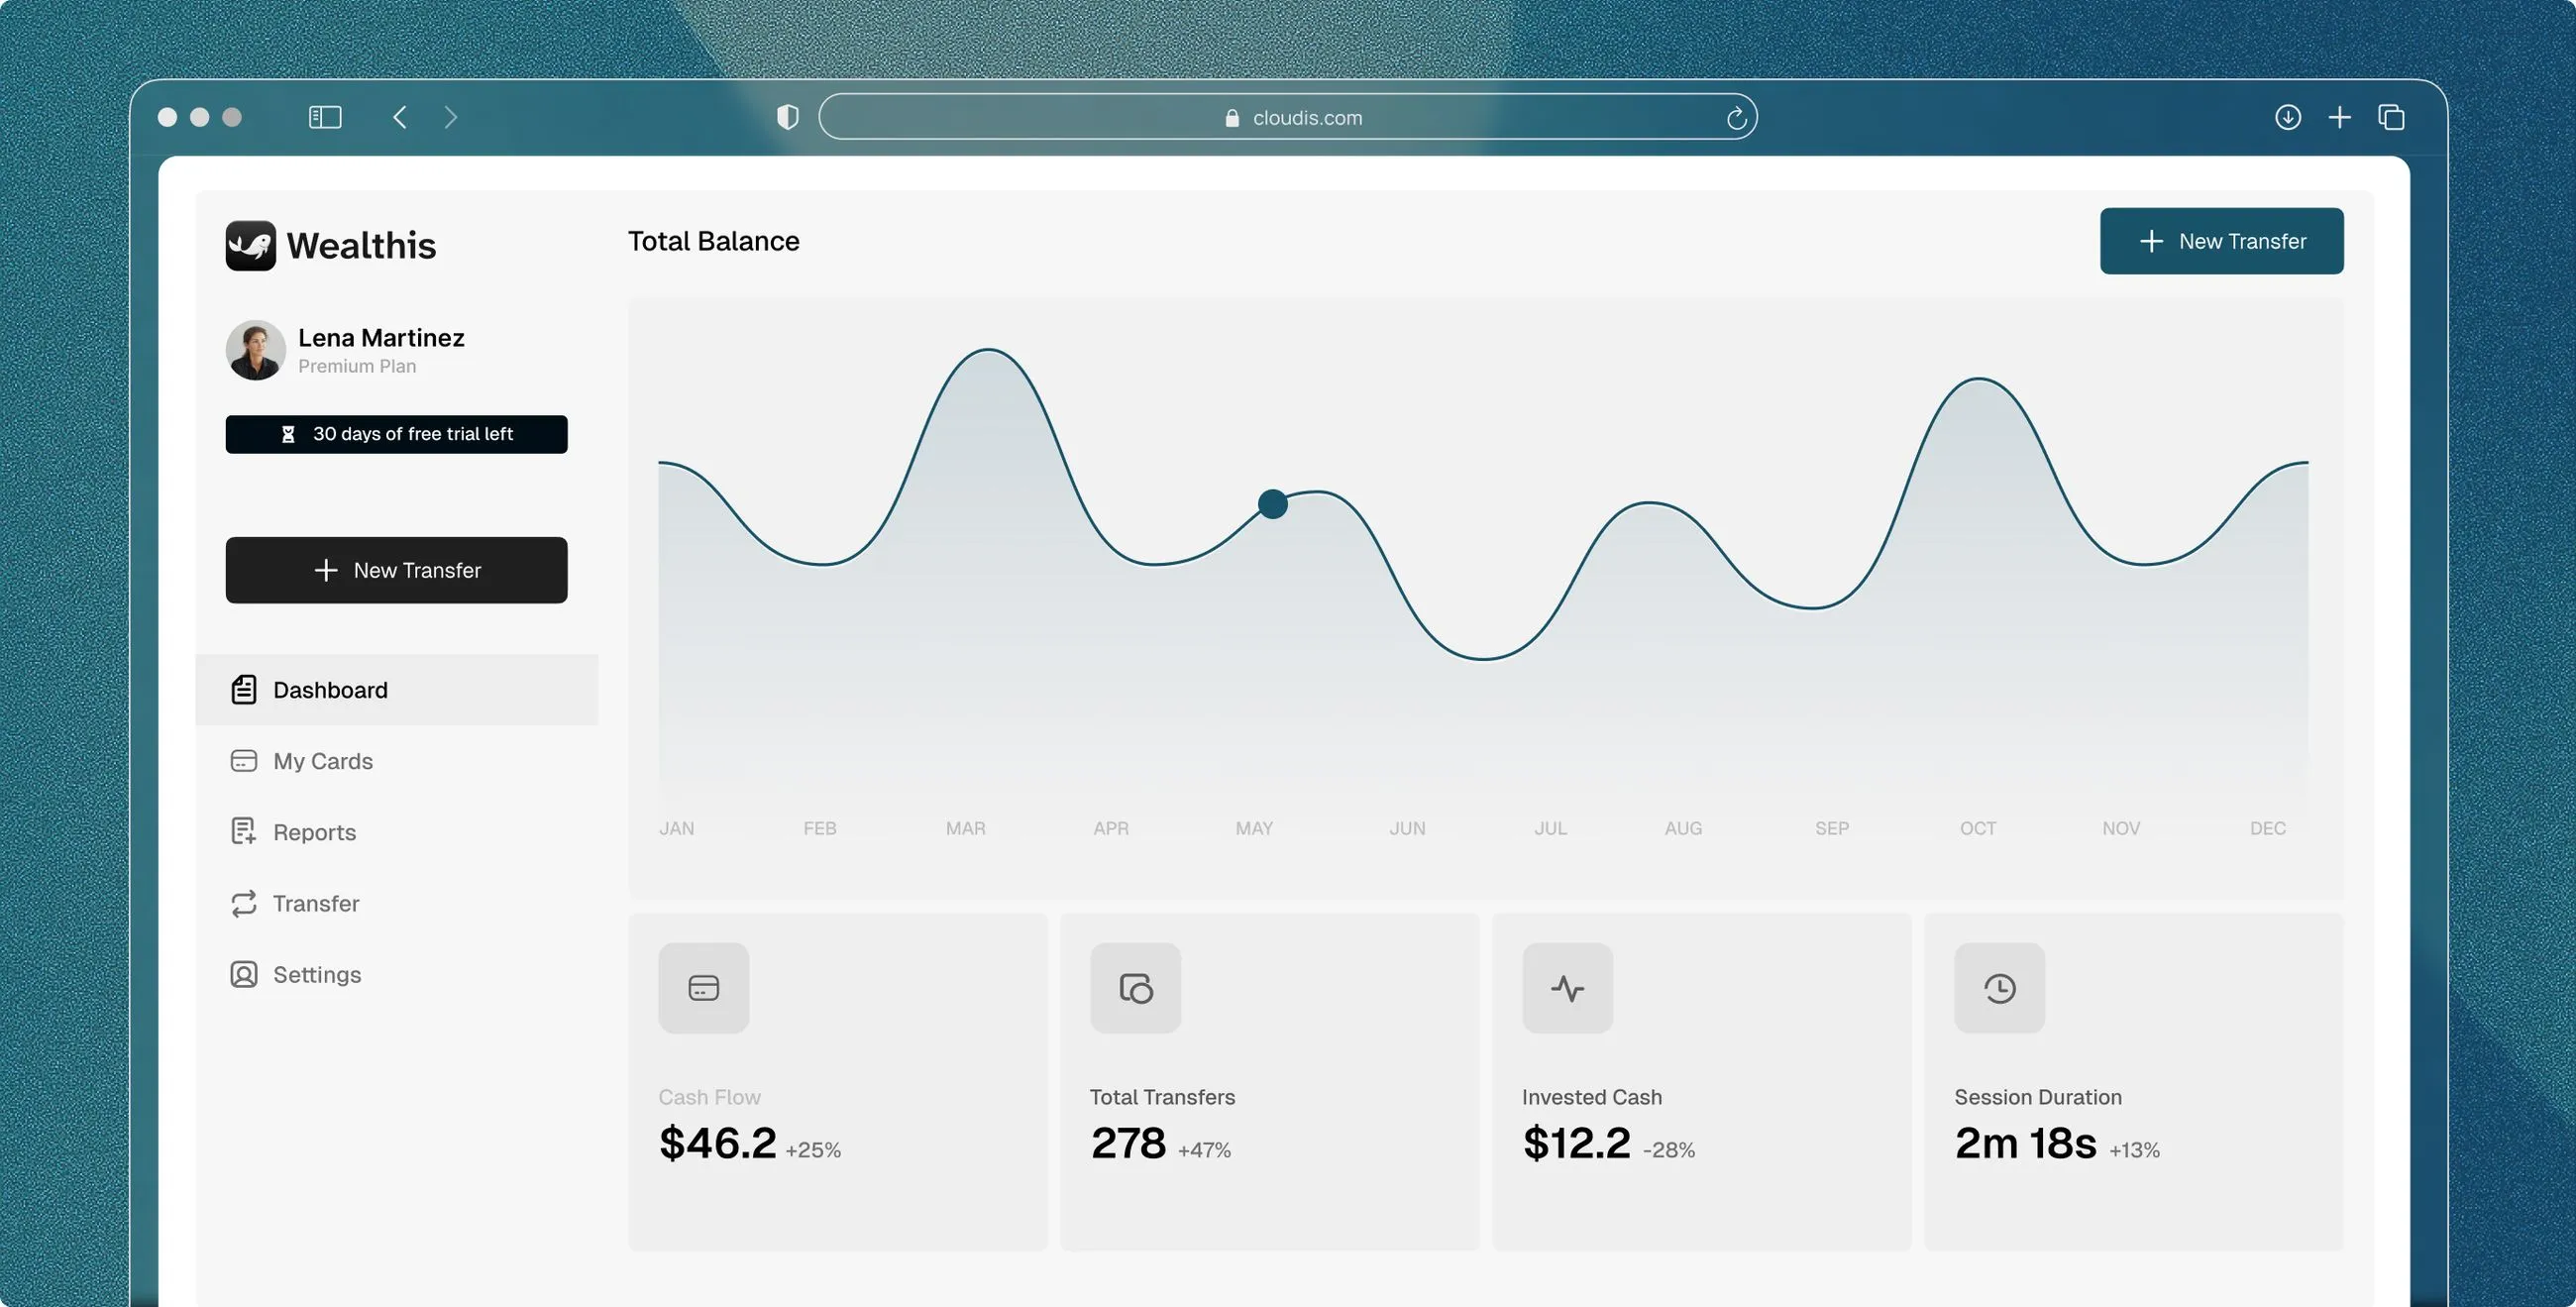Click the Invested Cash pulse icon

tap(1567, 988)
